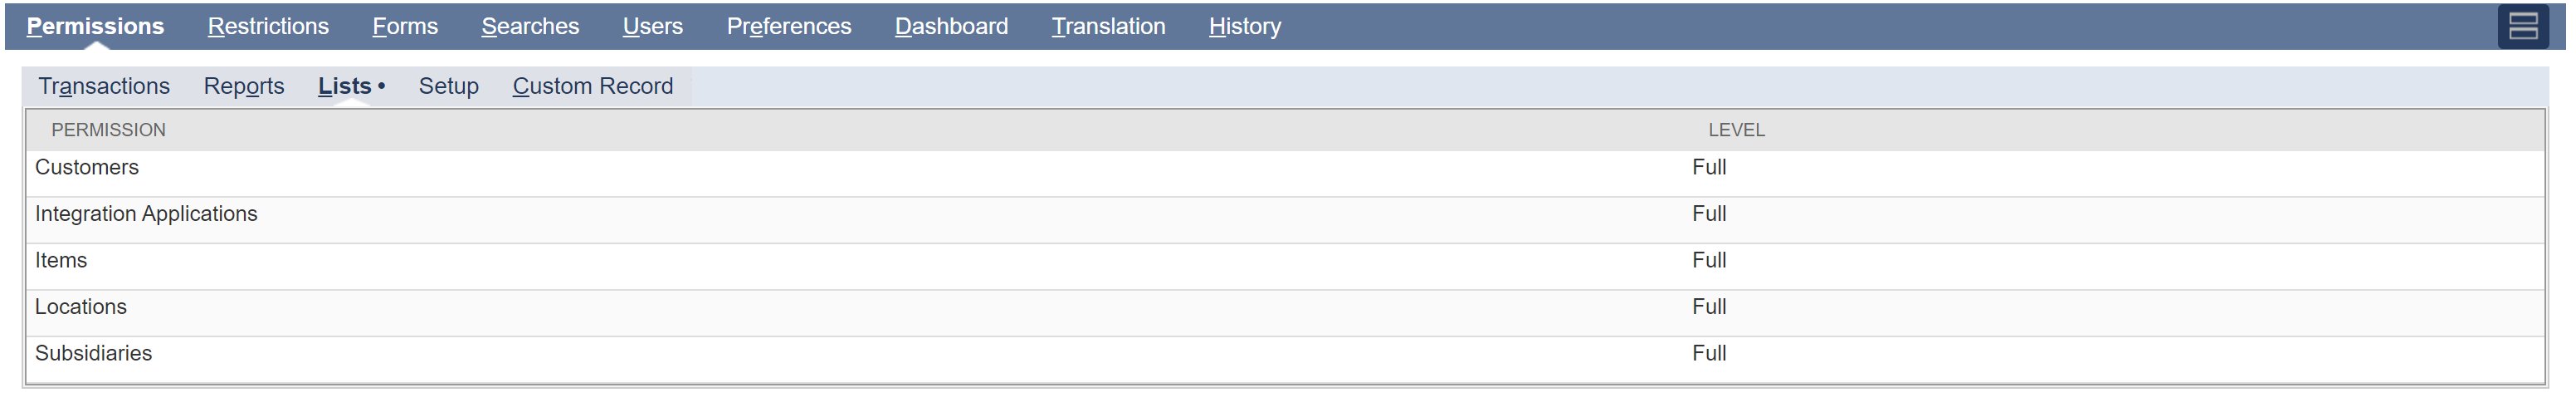Click the layout toggle icon at top right
Image resolution: width=2576 pixels, height=417 pixels.
point(2522,26)
